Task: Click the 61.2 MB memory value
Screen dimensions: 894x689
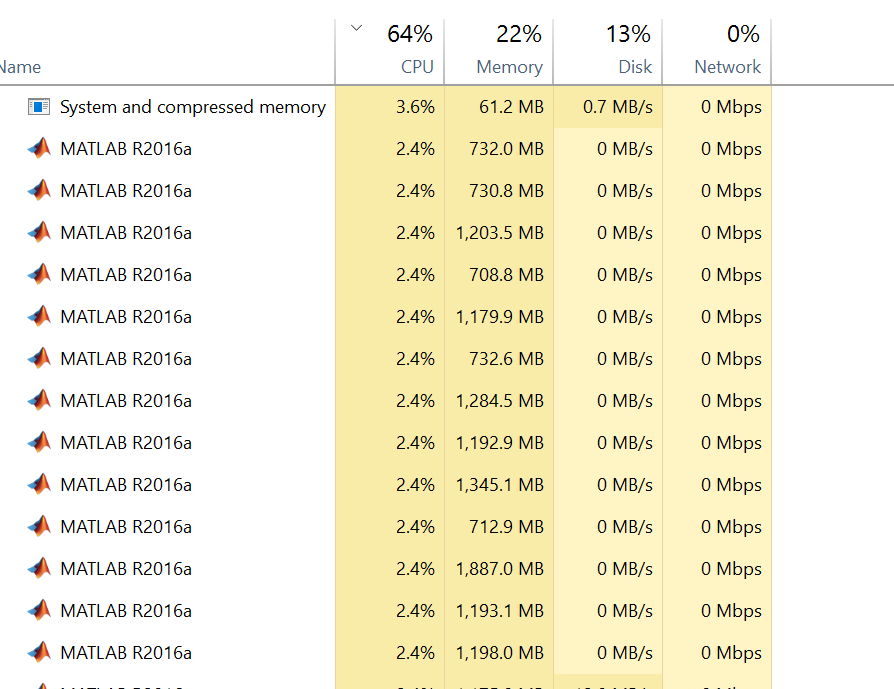Action: [x=511, y=107]
